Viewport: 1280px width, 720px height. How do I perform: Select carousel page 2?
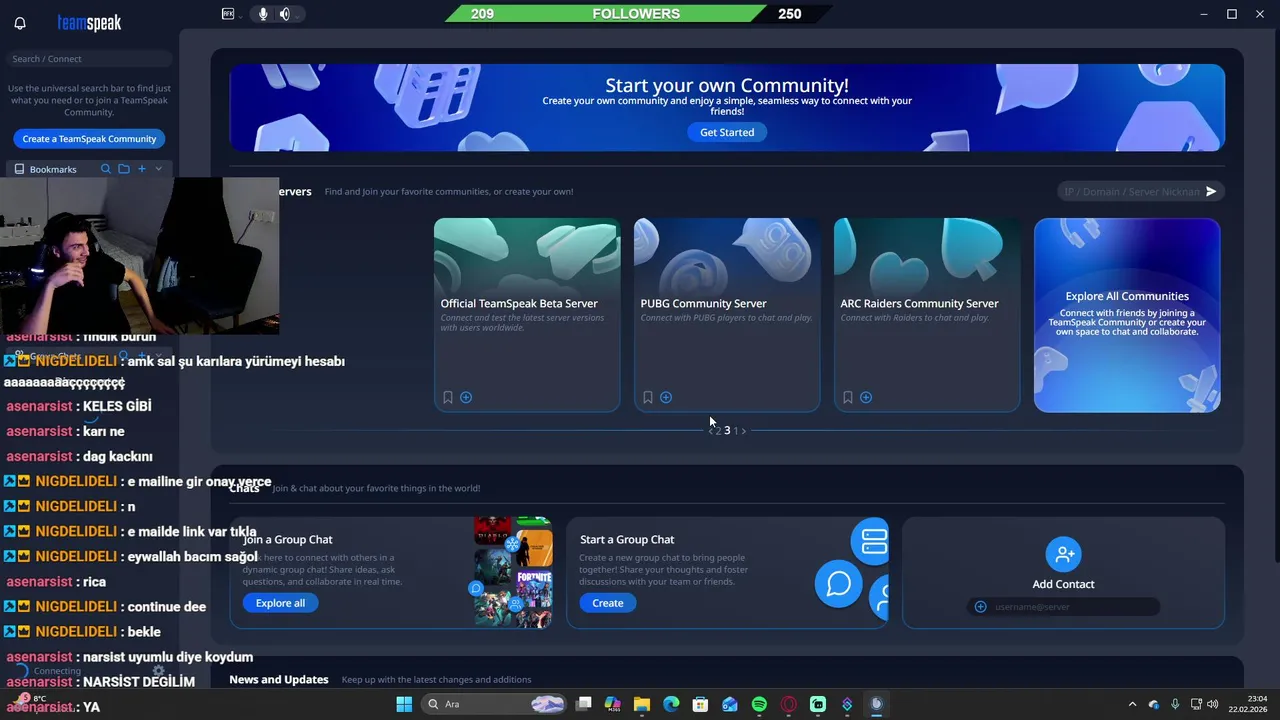point(718,431)
